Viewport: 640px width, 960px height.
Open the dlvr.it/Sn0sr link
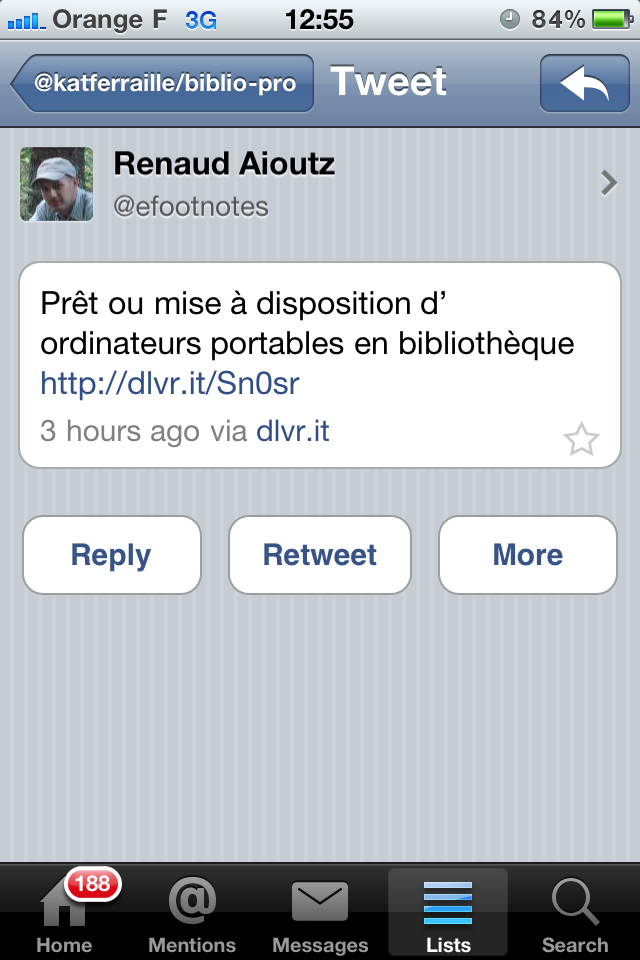click(x=170, y=383)
